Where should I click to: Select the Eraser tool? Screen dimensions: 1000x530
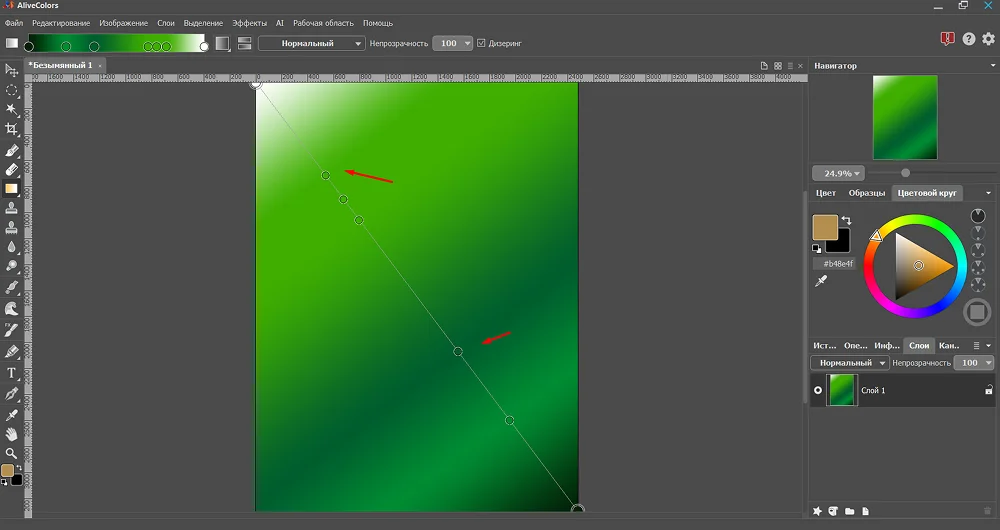[x=11, y=170]
